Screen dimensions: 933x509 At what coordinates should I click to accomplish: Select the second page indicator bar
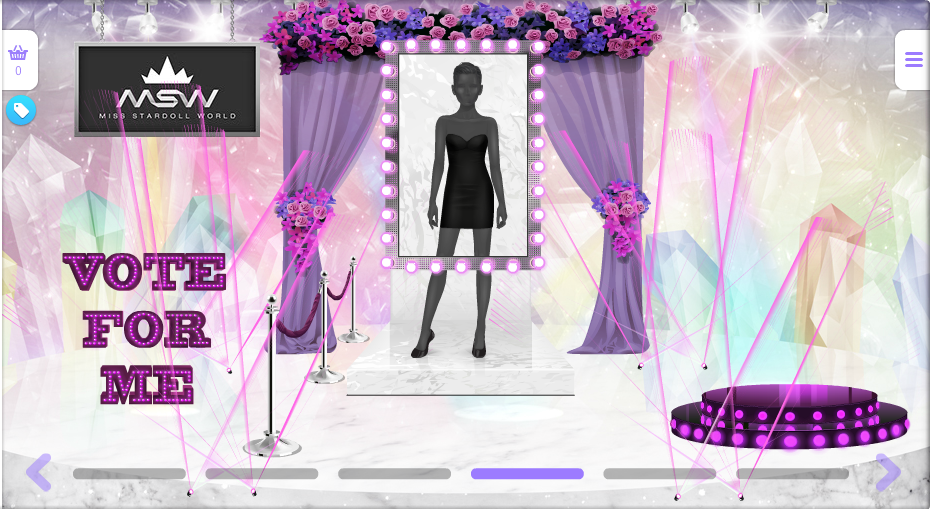[x=262, y=474]
